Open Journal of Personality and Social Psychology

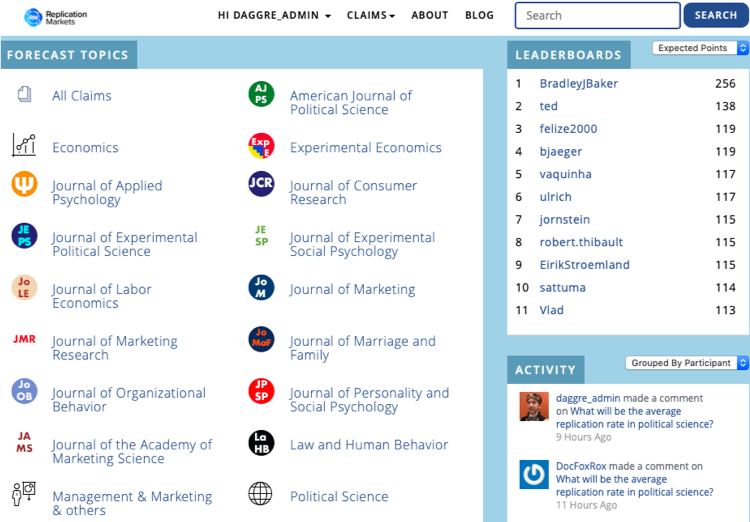369,400
